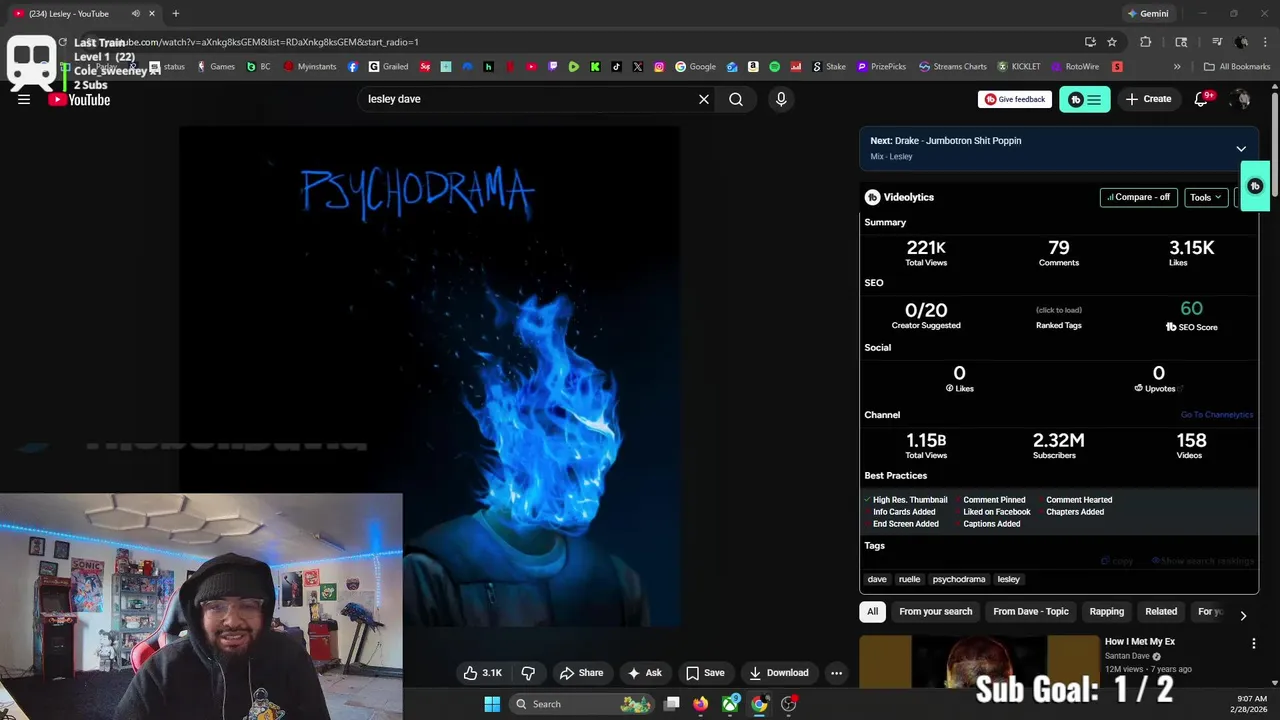Expand the Next up mix playlist chevron

click(1241, 149)
